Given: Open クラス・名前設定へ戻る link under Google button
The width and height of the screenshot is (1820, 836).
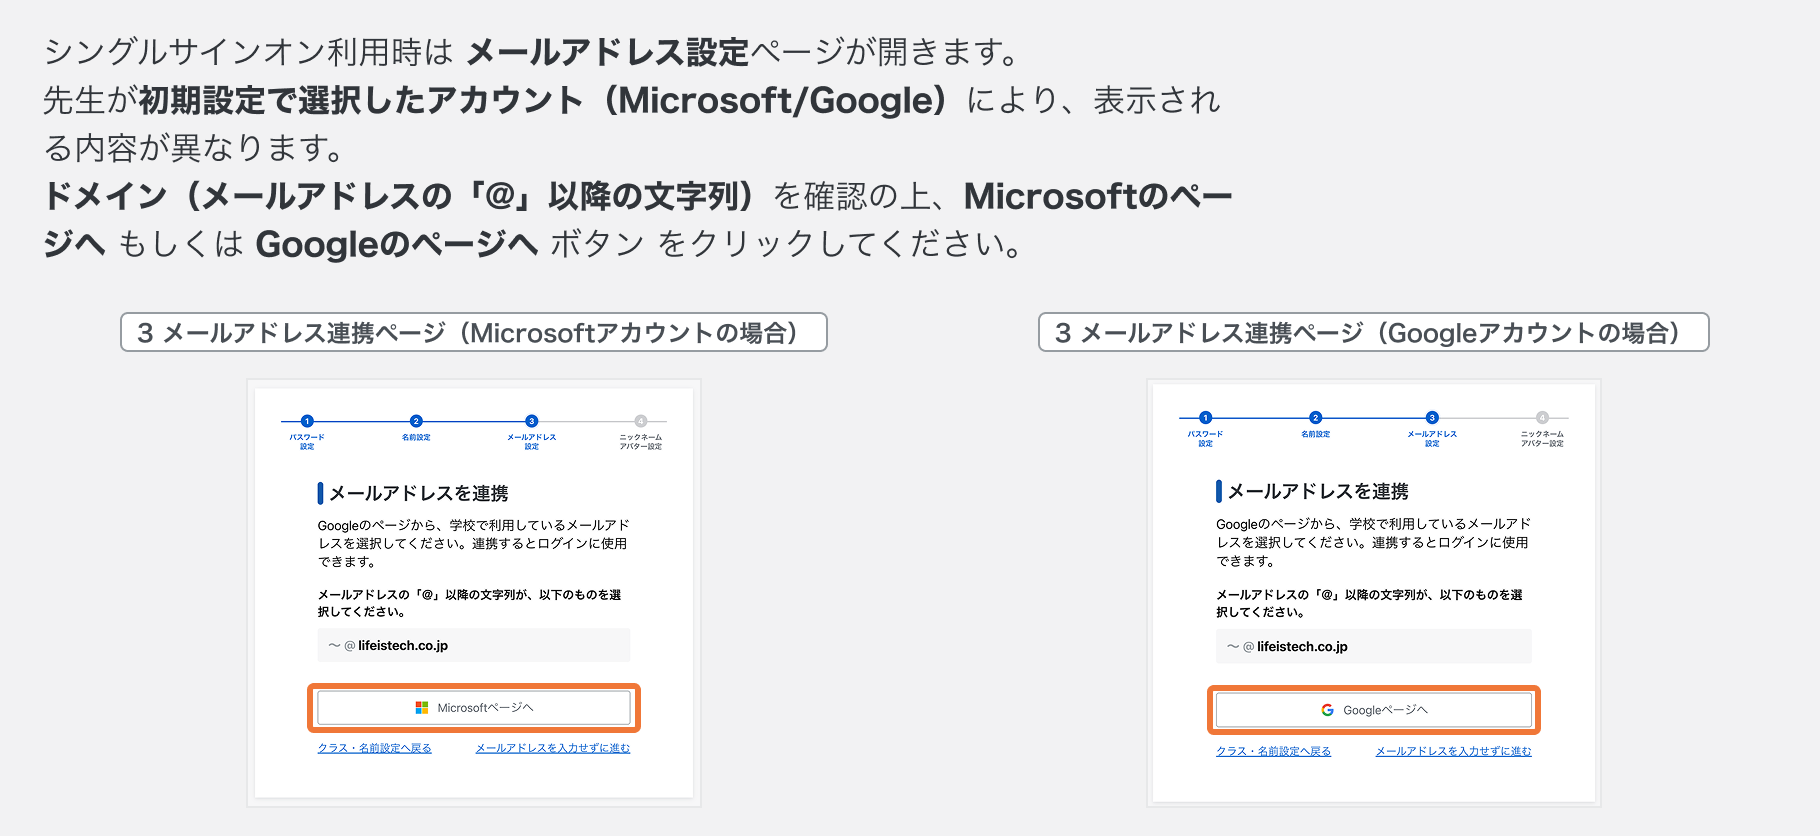Looking at the screenshot, I should (1273, 751).
